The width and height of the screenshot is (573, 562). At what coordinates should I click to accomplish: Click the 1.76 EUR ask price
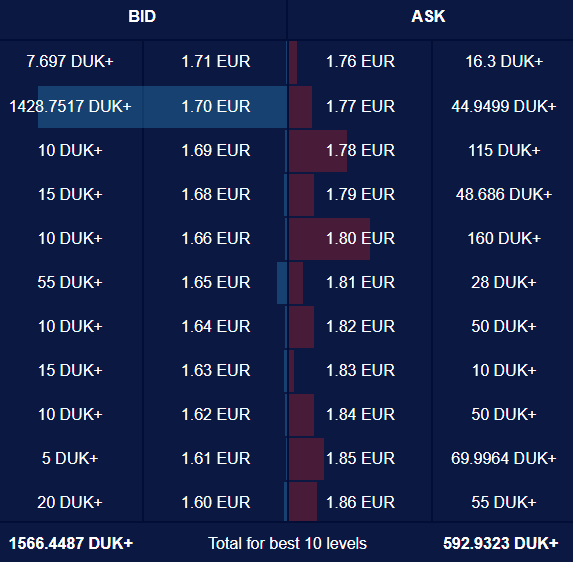click(360, 61)
